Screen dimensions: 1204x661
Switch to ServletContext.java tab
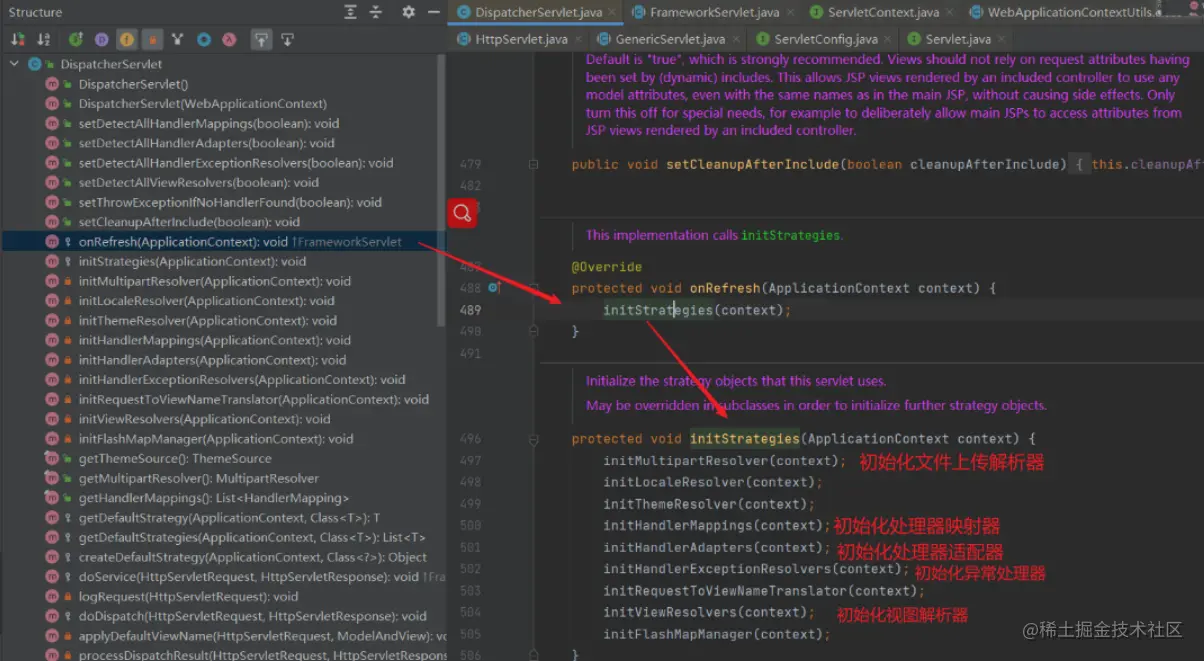tap(883, 12)
